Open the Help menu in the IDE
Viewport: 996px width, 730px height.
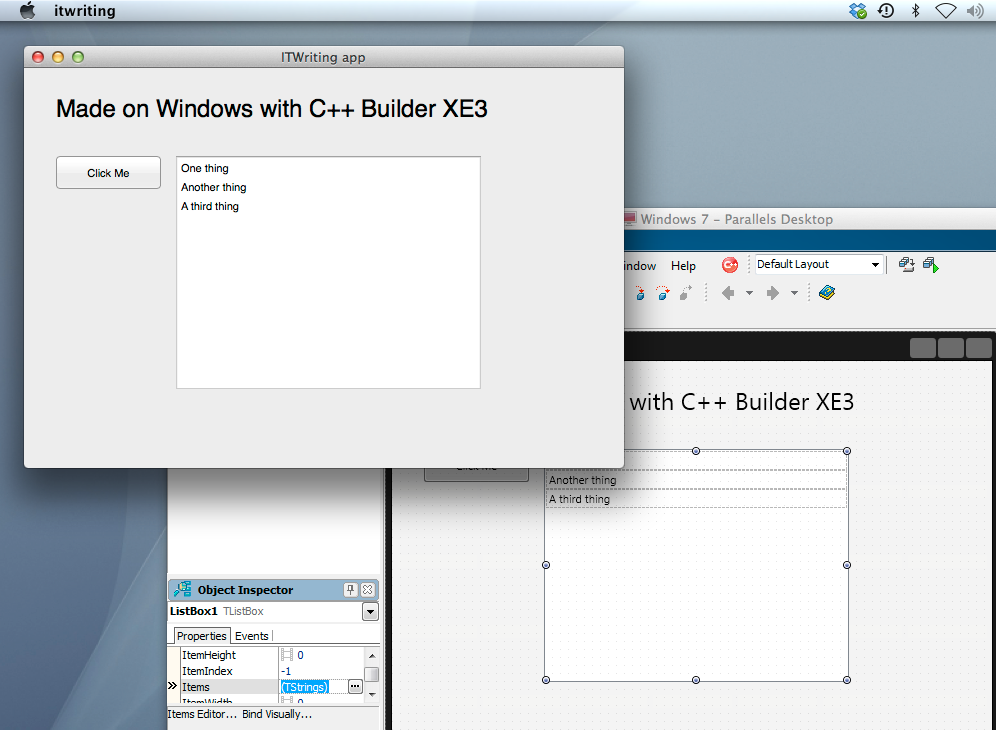683,266
